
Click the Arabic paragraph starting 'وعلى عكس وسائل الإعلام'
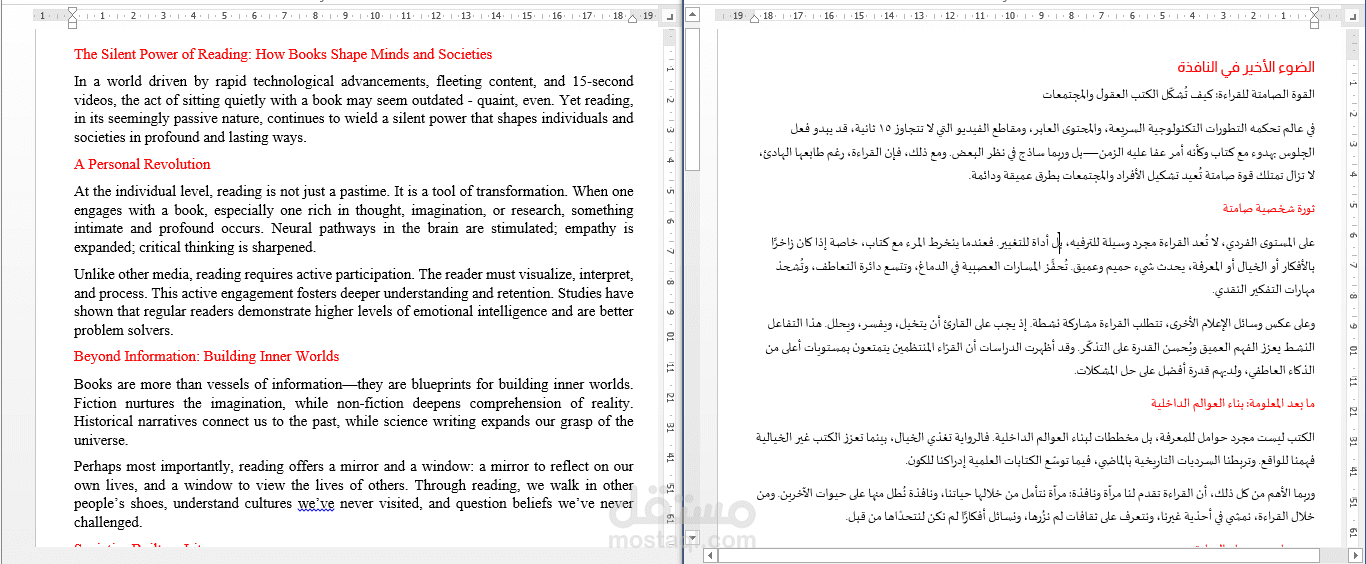click(x=1039, y=347)
